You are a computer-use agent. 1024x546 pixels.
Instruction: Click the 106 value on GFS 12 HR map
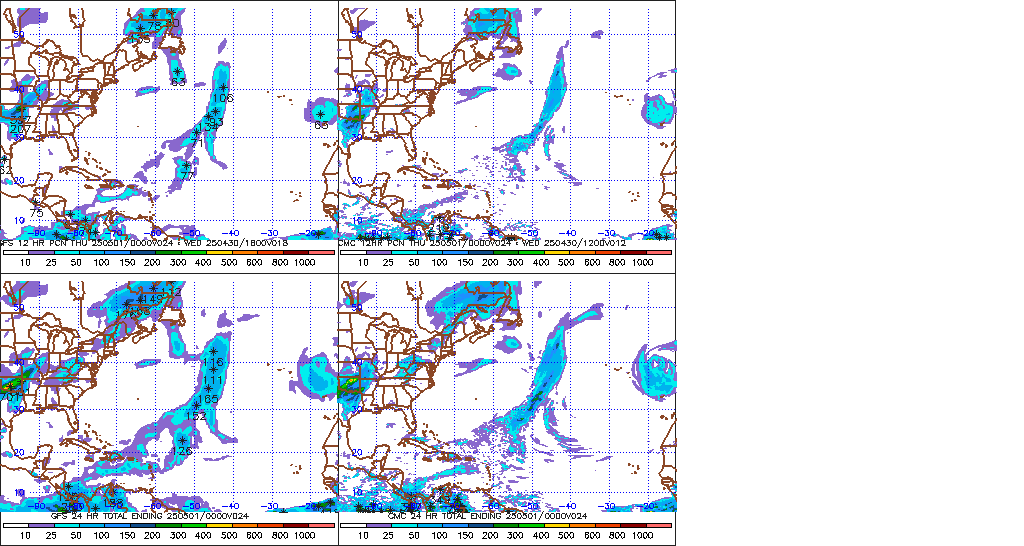tap(223, 98)
